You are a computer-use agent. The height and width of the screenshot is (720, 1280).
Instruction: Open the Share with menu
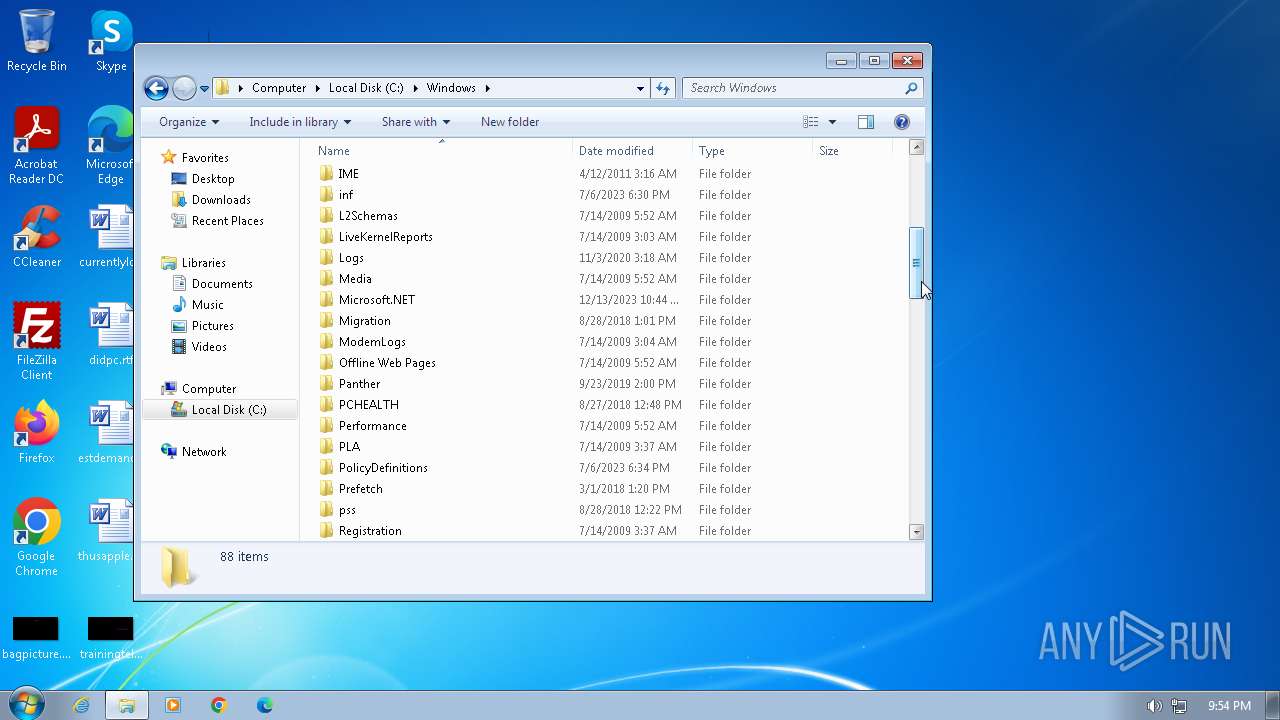(x=416, y=122)
